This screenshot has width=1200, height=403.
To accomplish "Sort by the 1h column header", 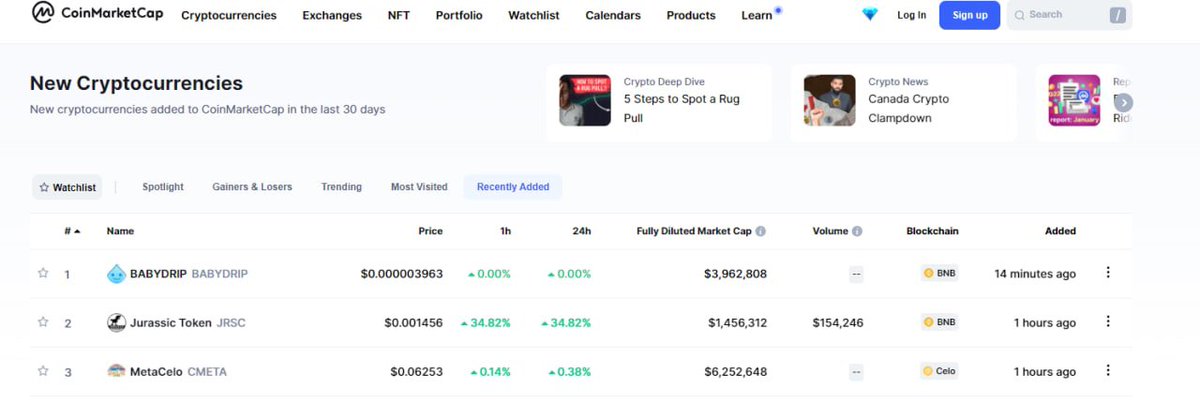I will (x=505, y=231).
